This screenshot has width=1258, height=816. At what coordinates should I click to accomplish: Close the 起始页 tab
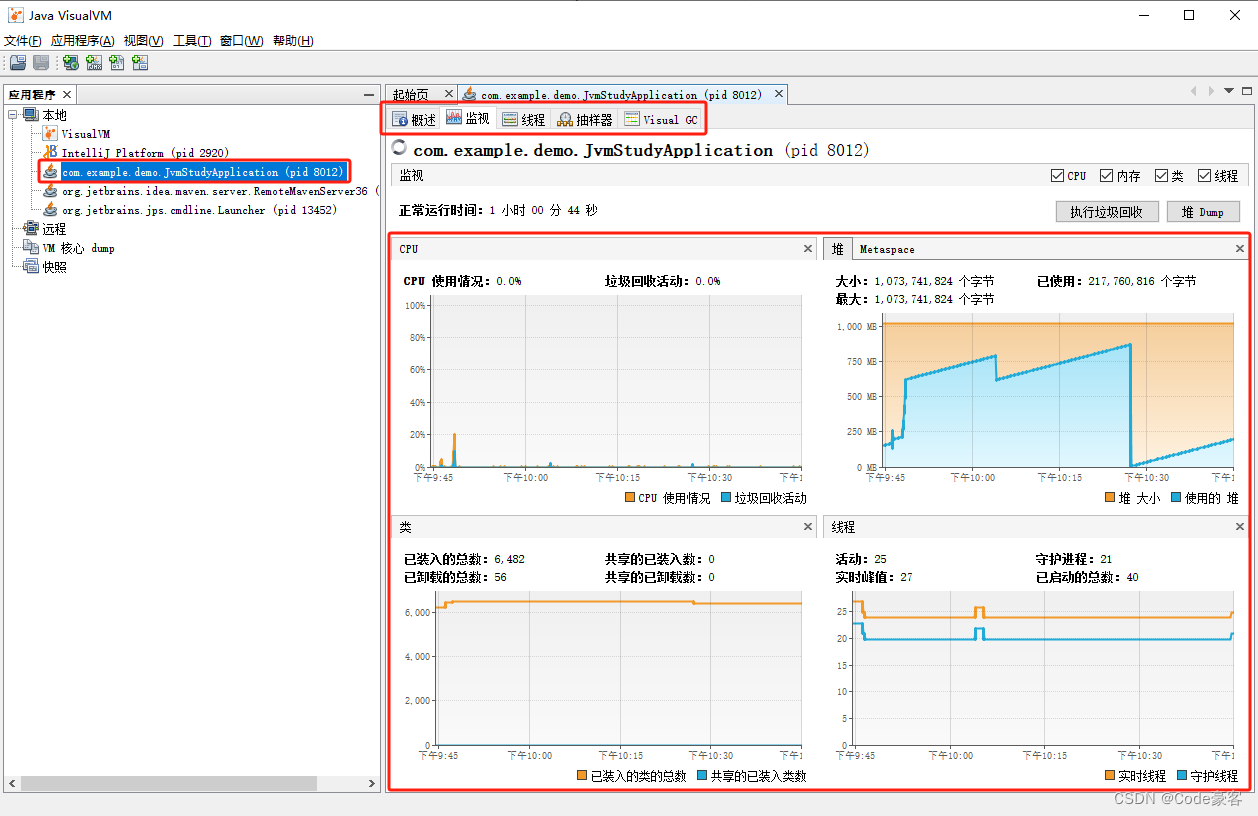pos(448,94)
